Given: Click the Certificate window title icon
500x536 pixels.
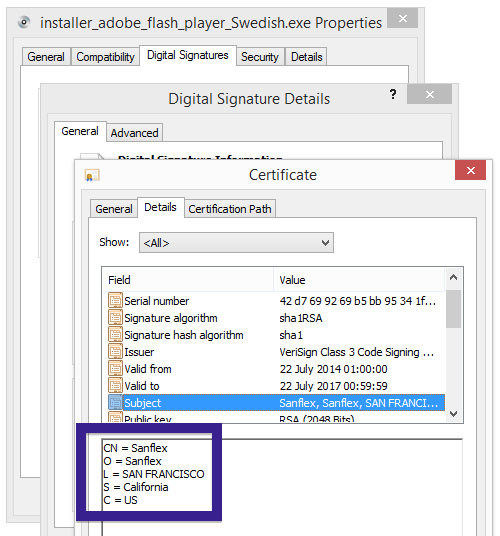Looking at the screenshot, I should pos(92,175).
